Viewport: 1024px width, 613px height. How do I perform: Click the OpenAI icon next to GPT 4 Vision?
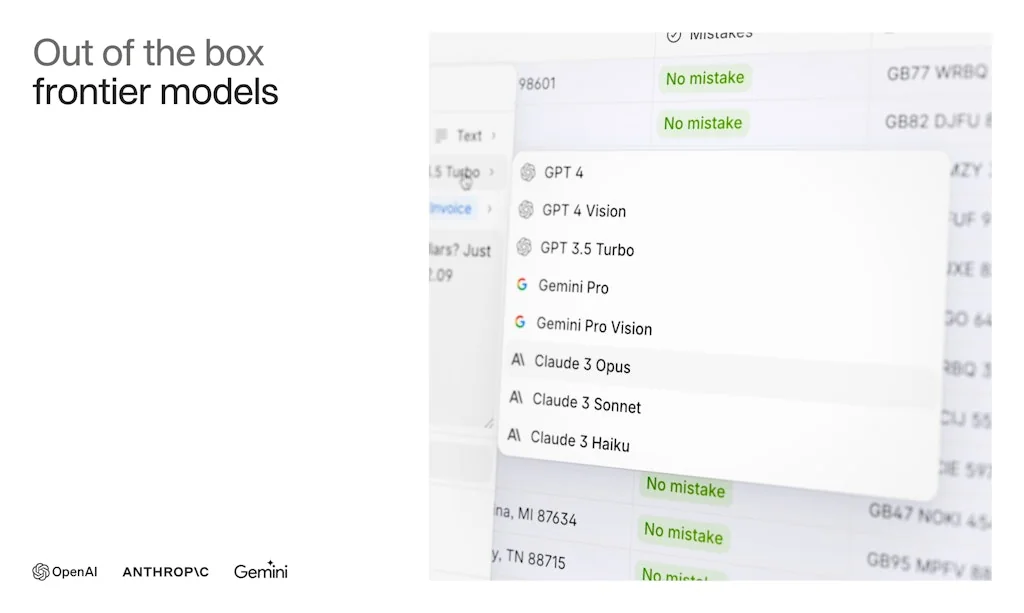[525, 211]
